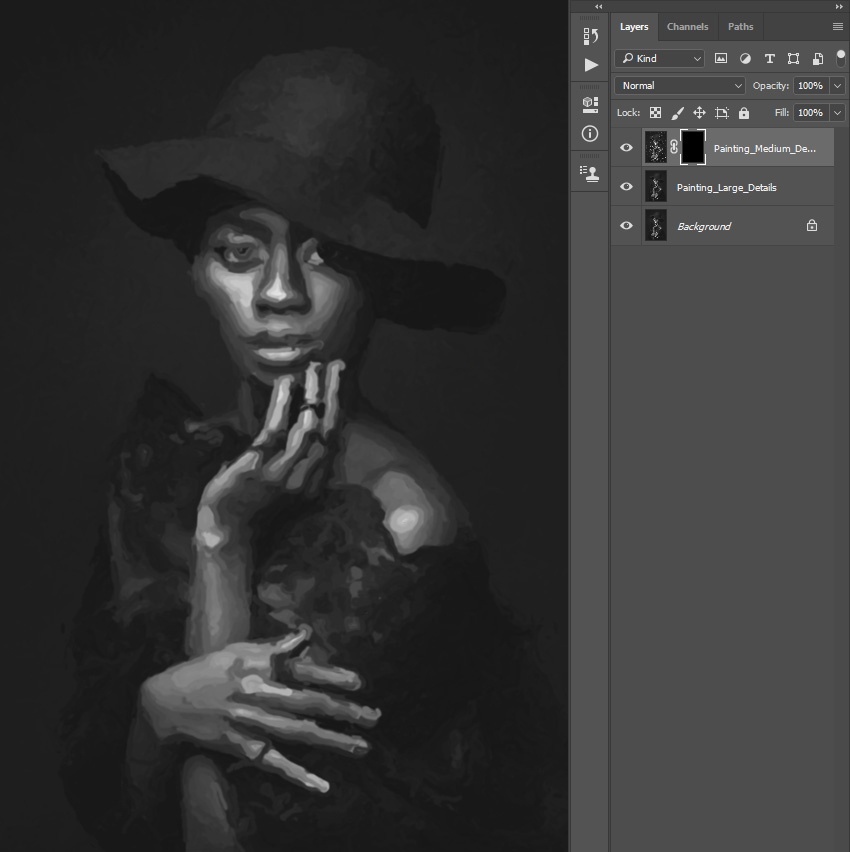Open the Normal blend mode dropdown
Image resolution: width=850 pixels, height=852 pixels.
tap(680, 85)
